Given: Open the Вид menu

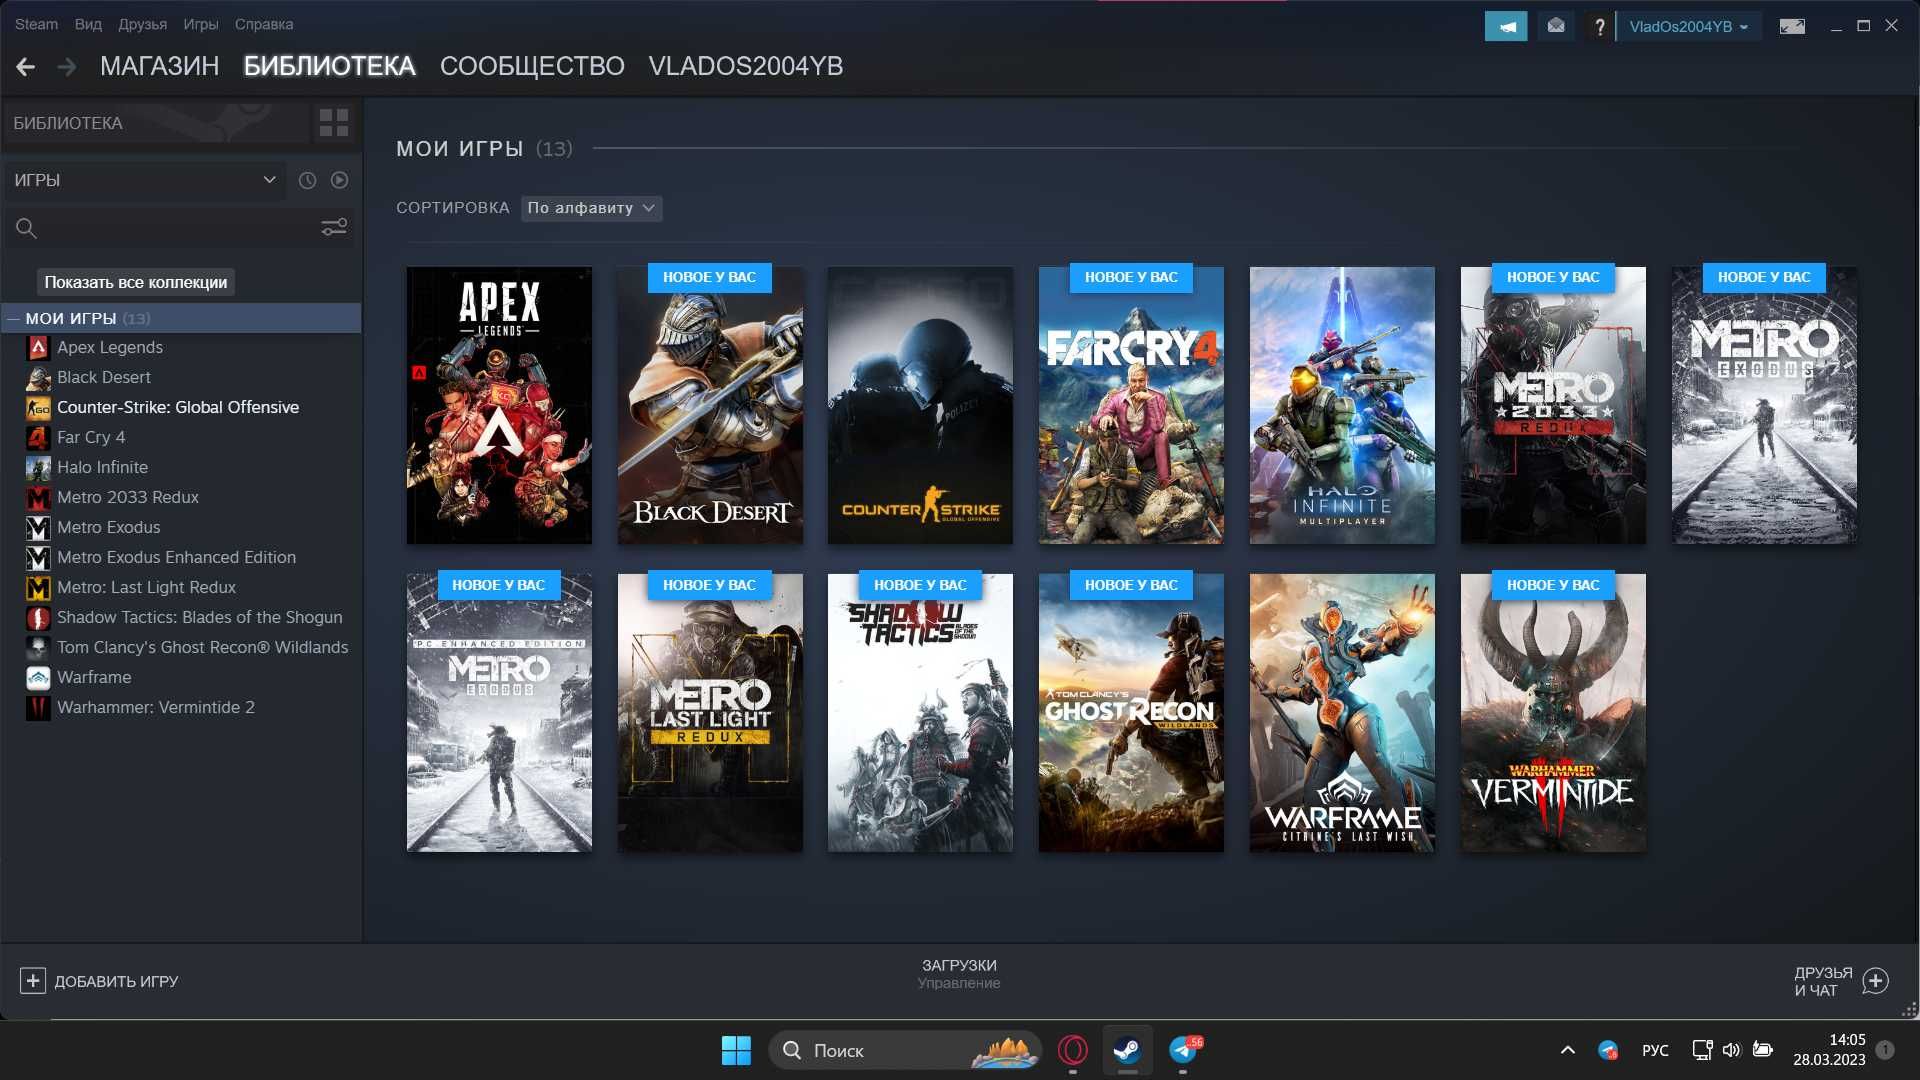Looking at the screenshot, I should pos(88,24).
